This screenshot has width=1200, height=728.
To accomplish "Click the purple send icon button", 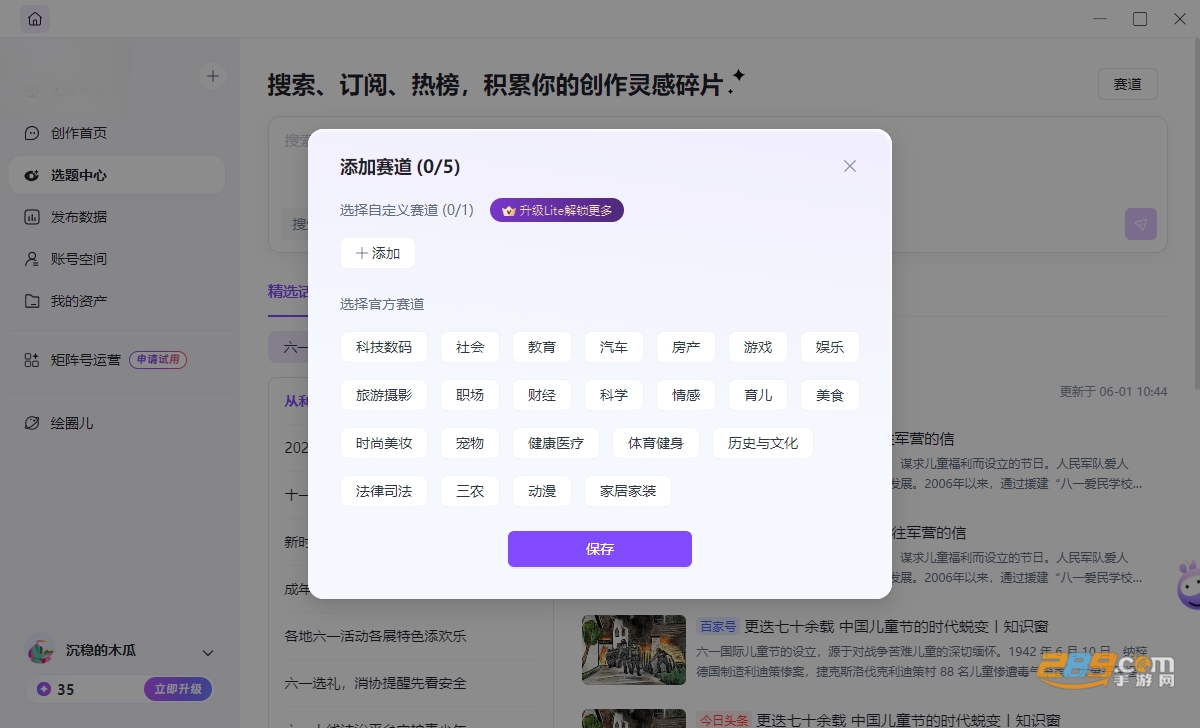I will point(1141,224).
